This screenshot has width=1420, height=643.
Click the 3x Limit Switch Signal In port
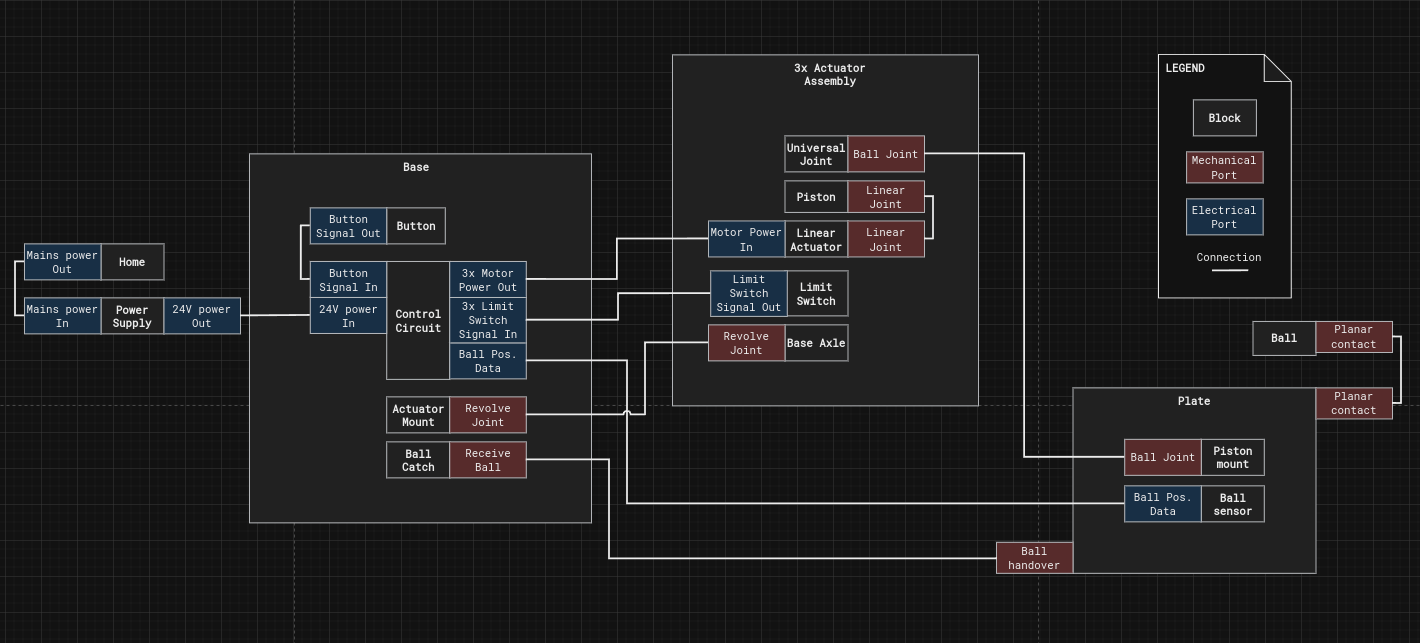coord(488,320)
